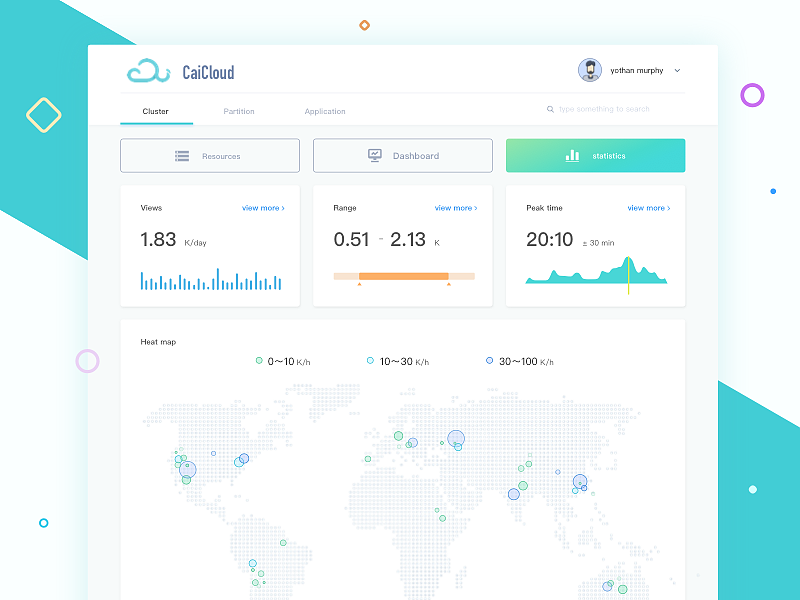The image size is (800, 600).
Task: Open 'view more' on Peak time card
Action: click(x=649, y=208)
